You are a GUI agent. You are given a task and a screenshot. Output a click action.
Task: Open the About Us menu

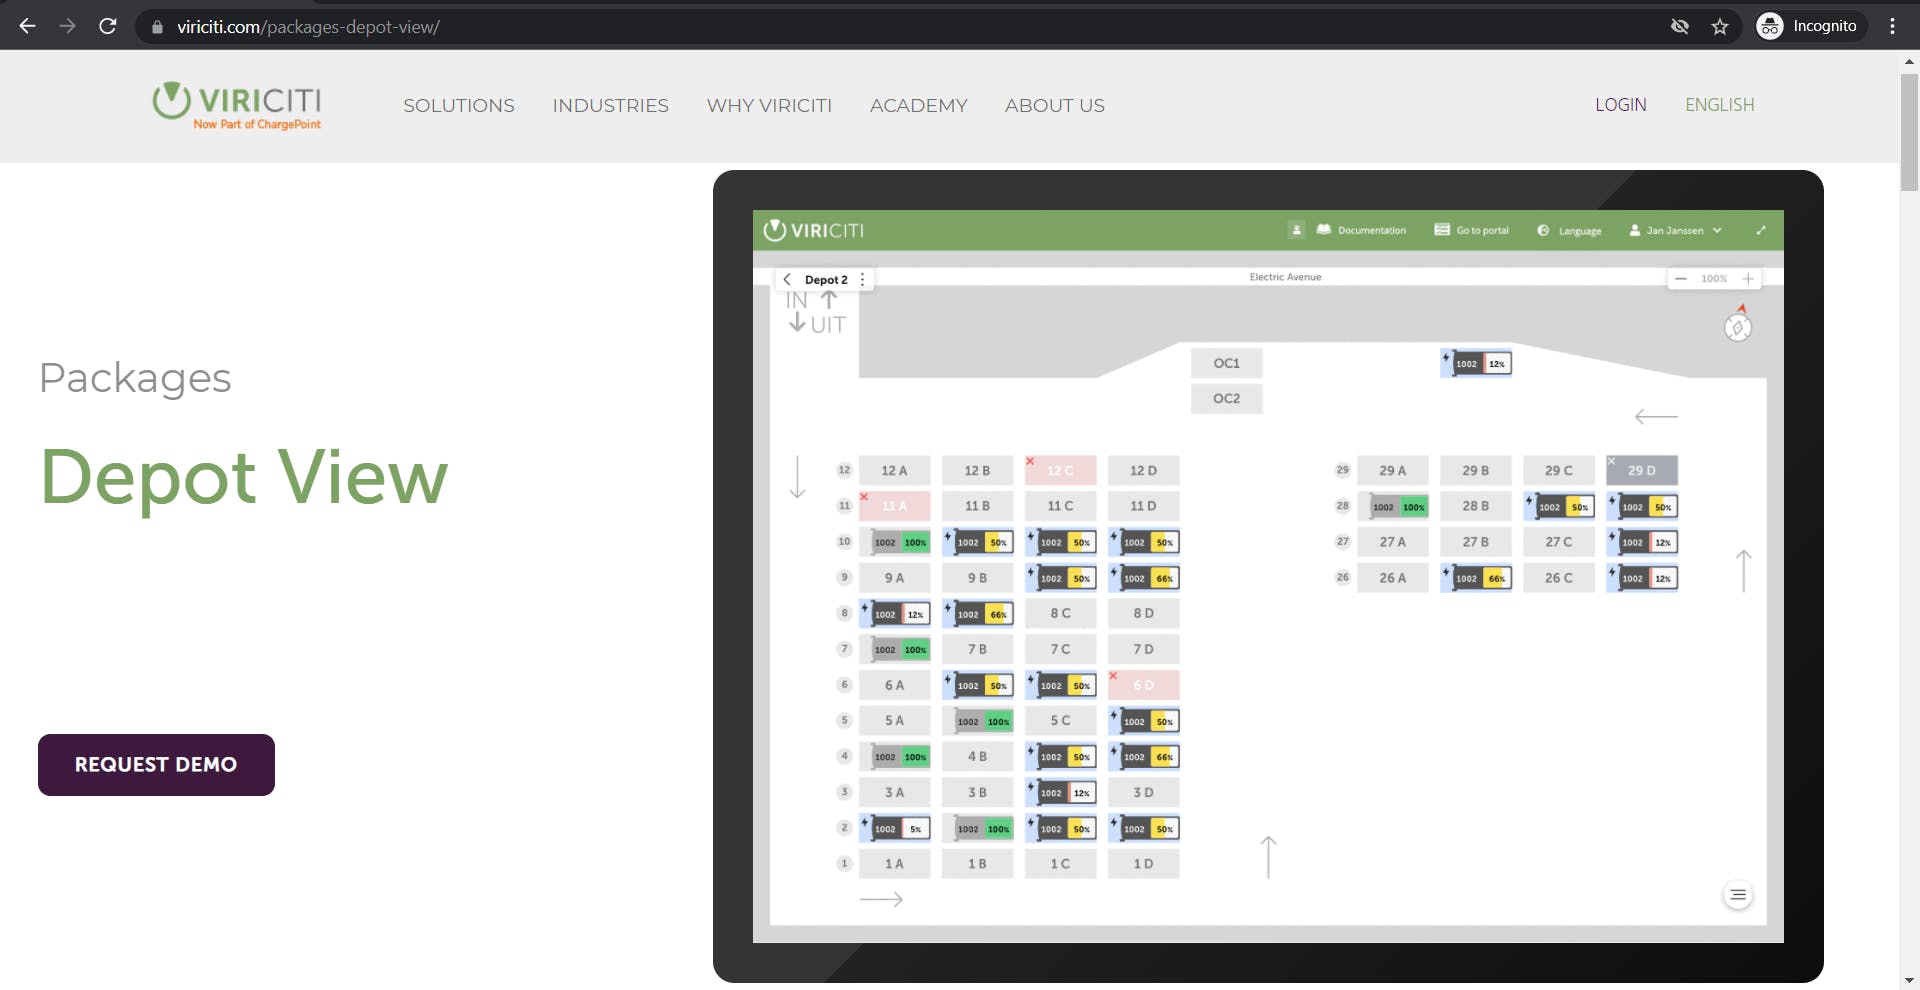pyautogui.click(x=1054, y=105)
